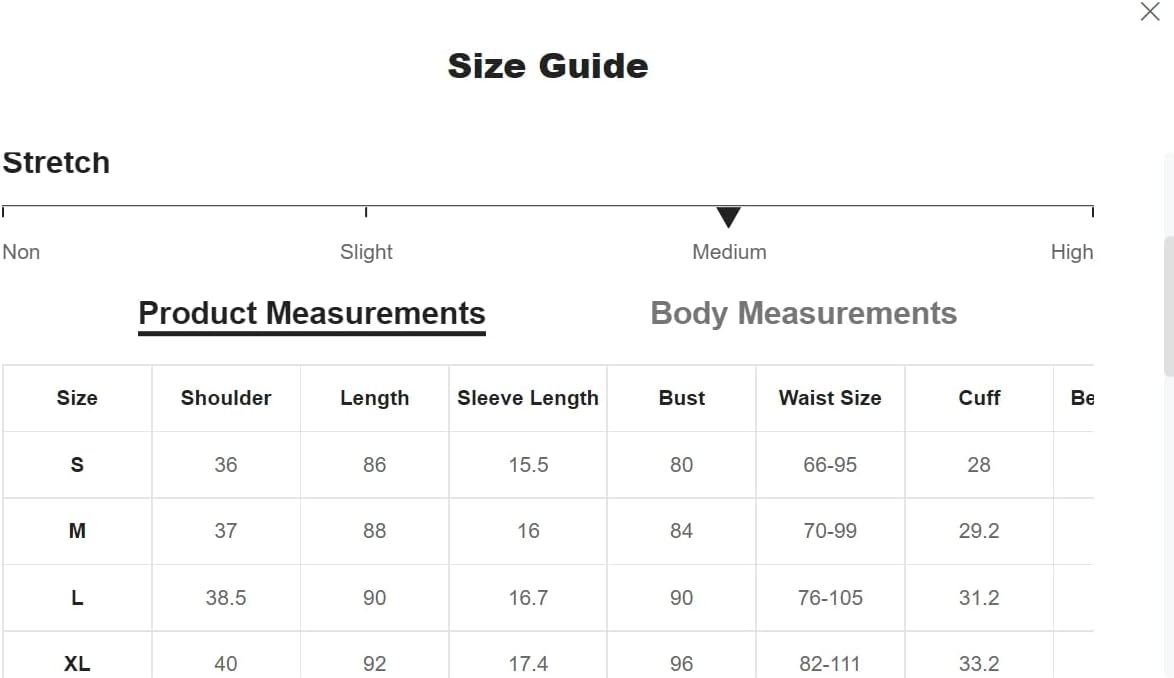Click the Medium stretch label
Image resolution: width=1174 pixels, height=678 pixels.
click(729, 252)
